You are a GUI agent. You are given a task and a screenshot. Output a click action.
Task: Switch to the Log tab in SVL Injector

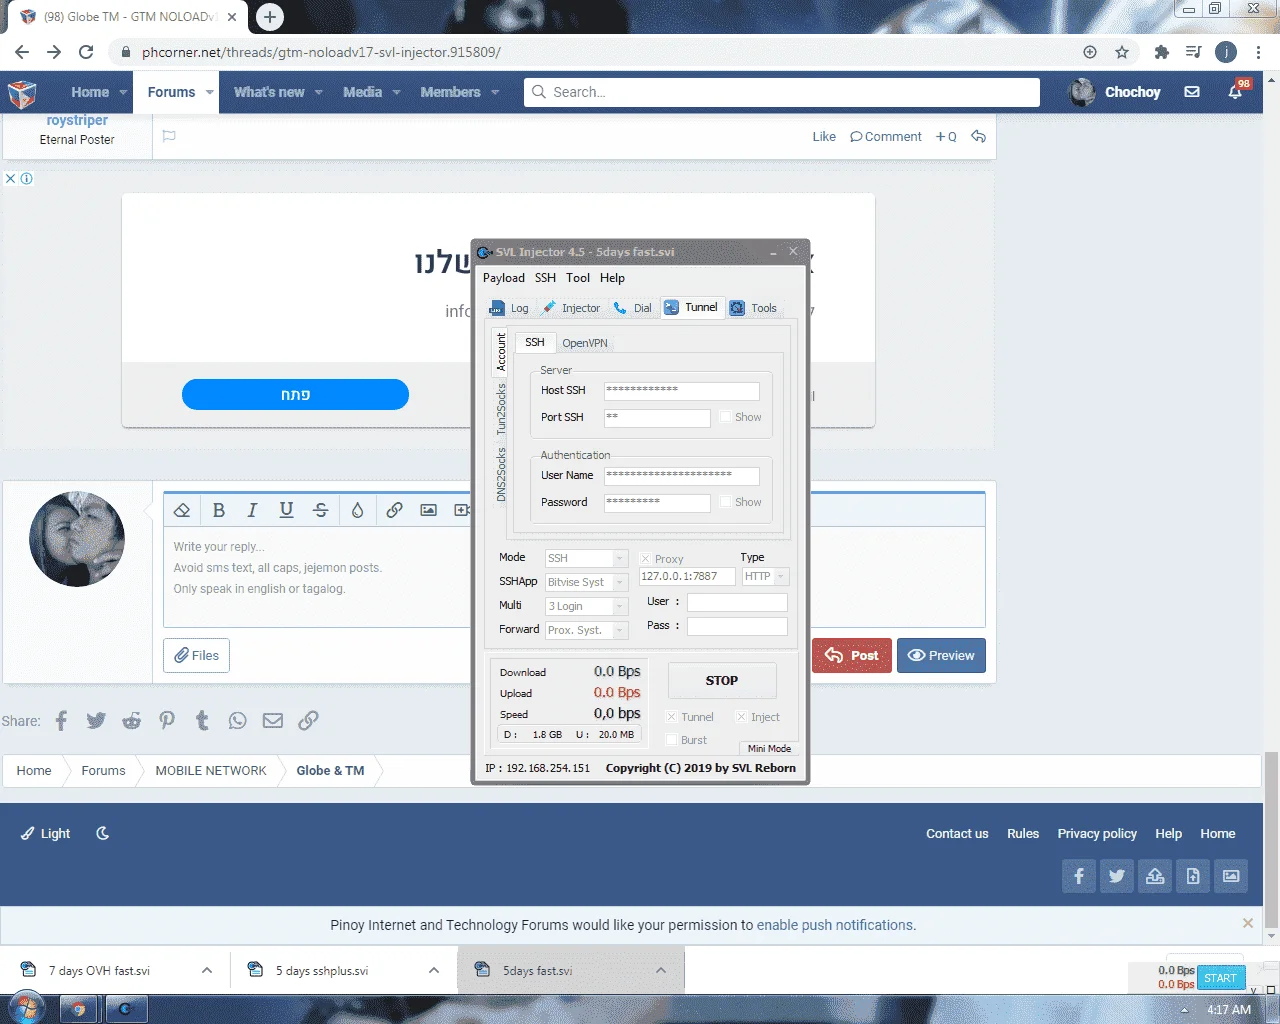click(x=510, y=308)
